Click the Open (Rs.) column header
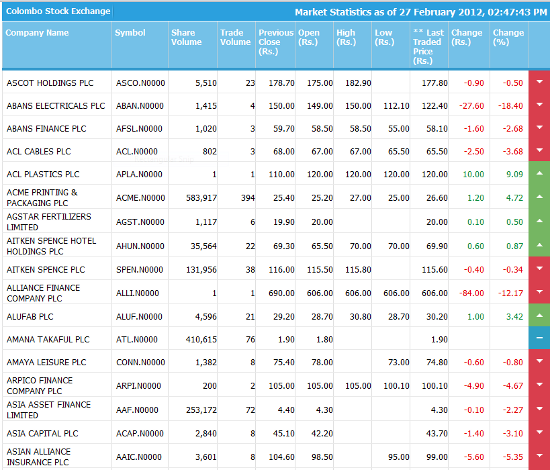 pos(309,38)
